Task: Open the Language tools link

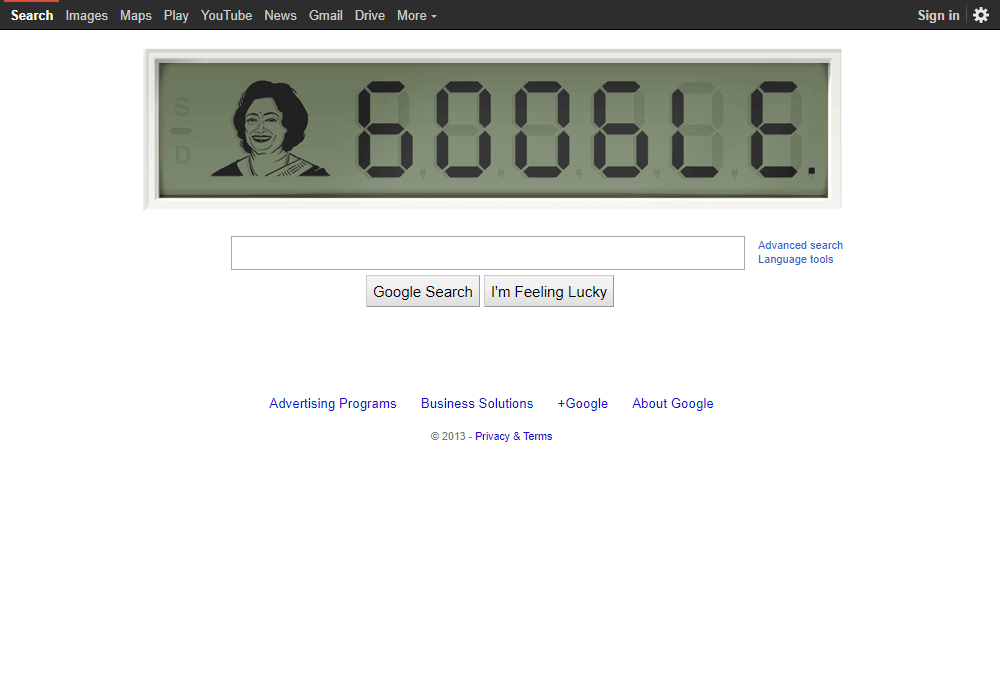Action: pos(795,259)
